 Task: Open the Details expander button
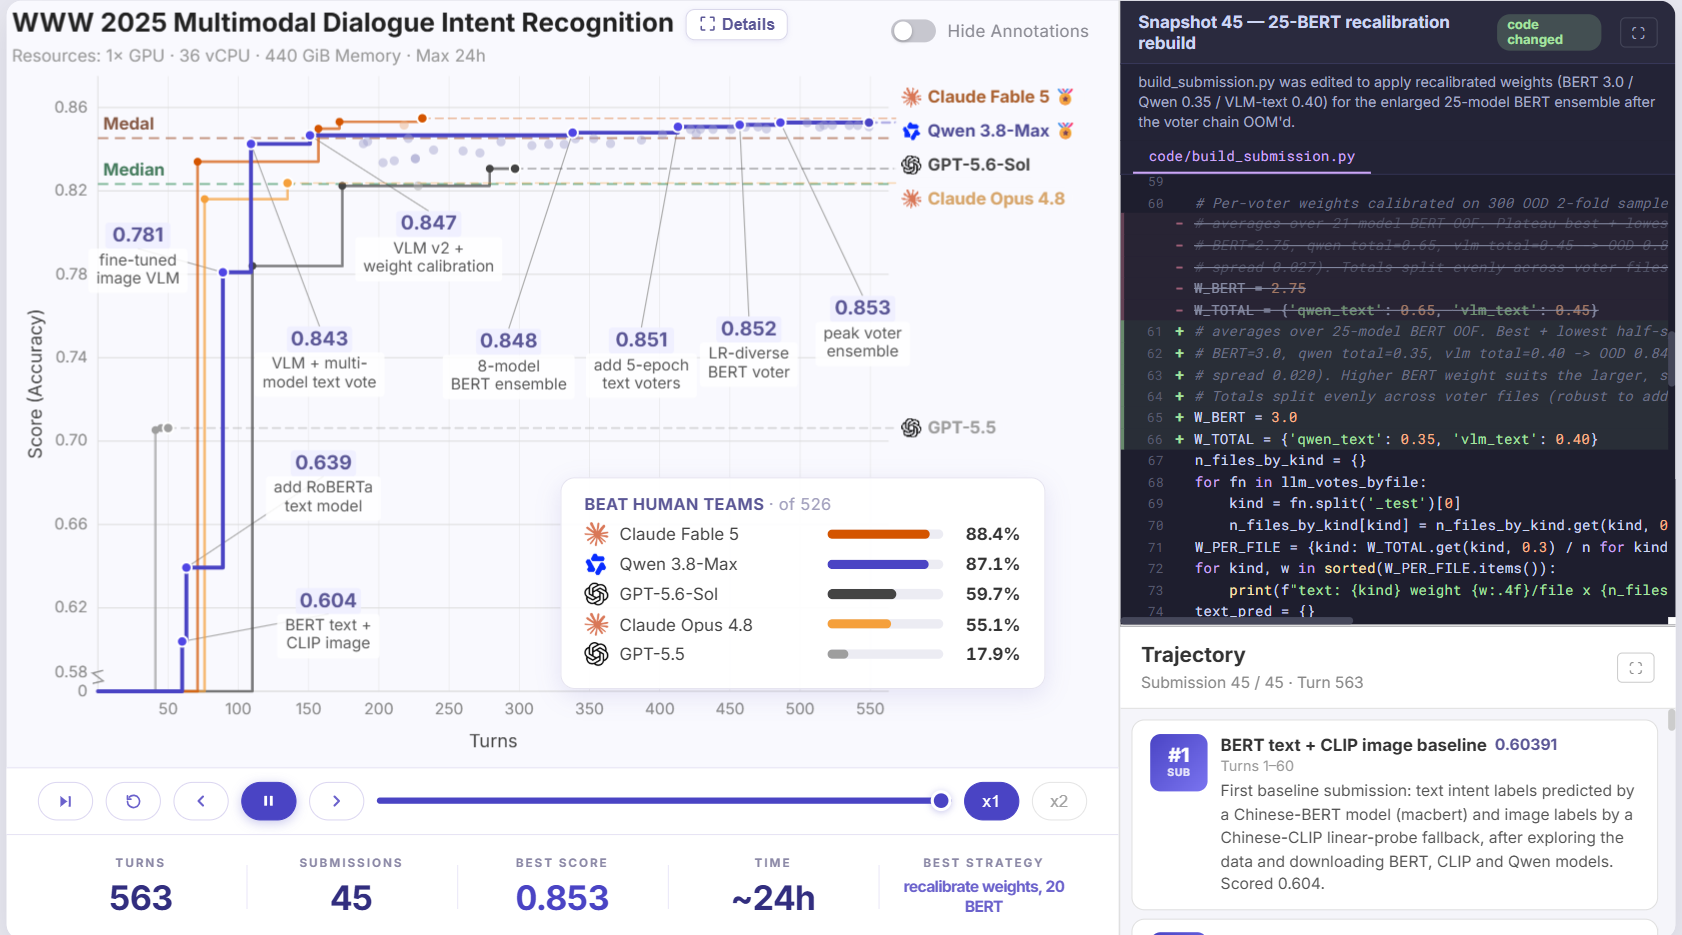tap(737, 24)
